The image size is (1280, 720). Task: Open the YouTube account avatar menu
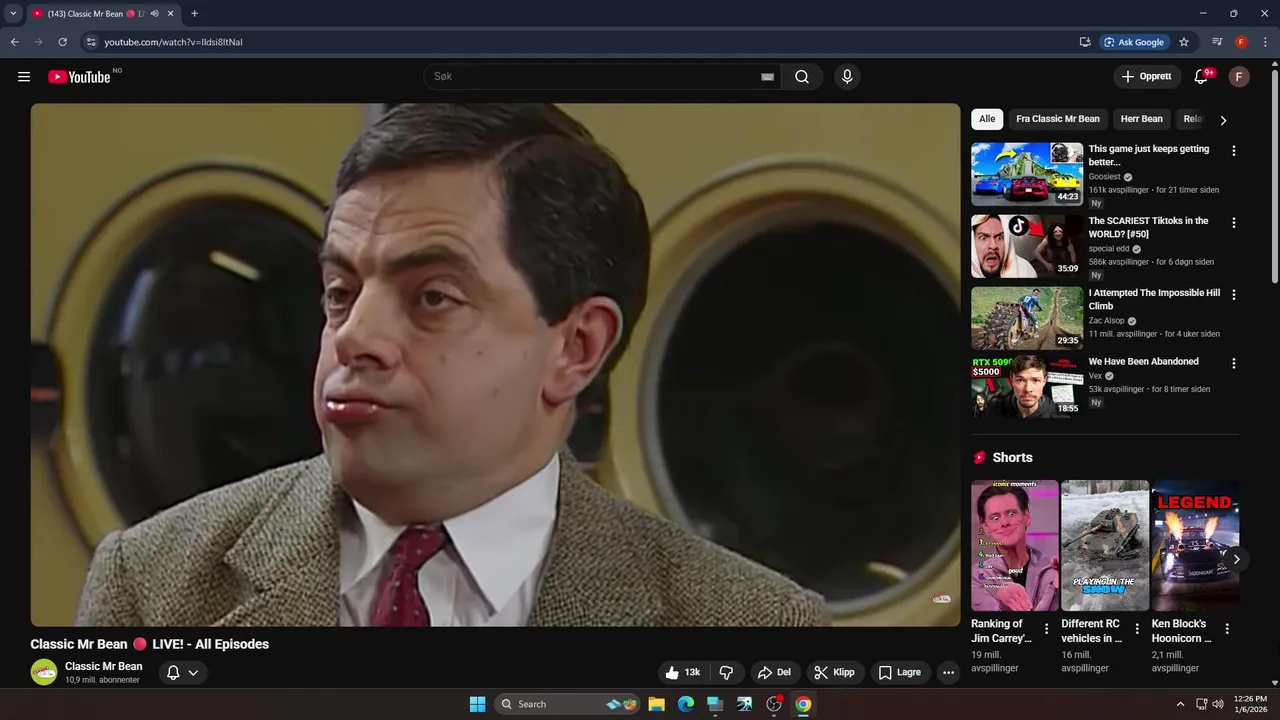tap(1239, 77)
